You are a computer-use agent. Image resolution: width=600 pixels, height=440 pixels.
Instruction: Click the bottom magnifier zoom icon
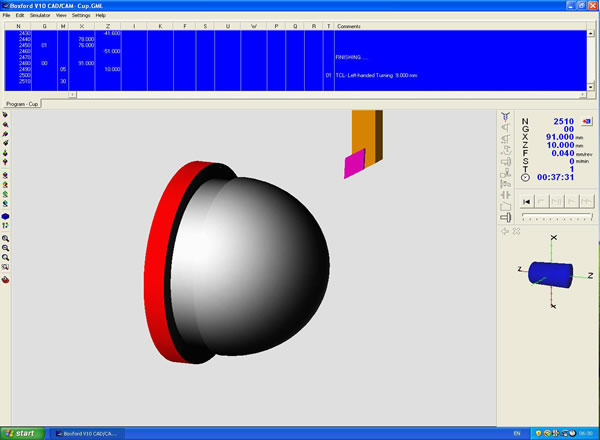tap(6, 257)
